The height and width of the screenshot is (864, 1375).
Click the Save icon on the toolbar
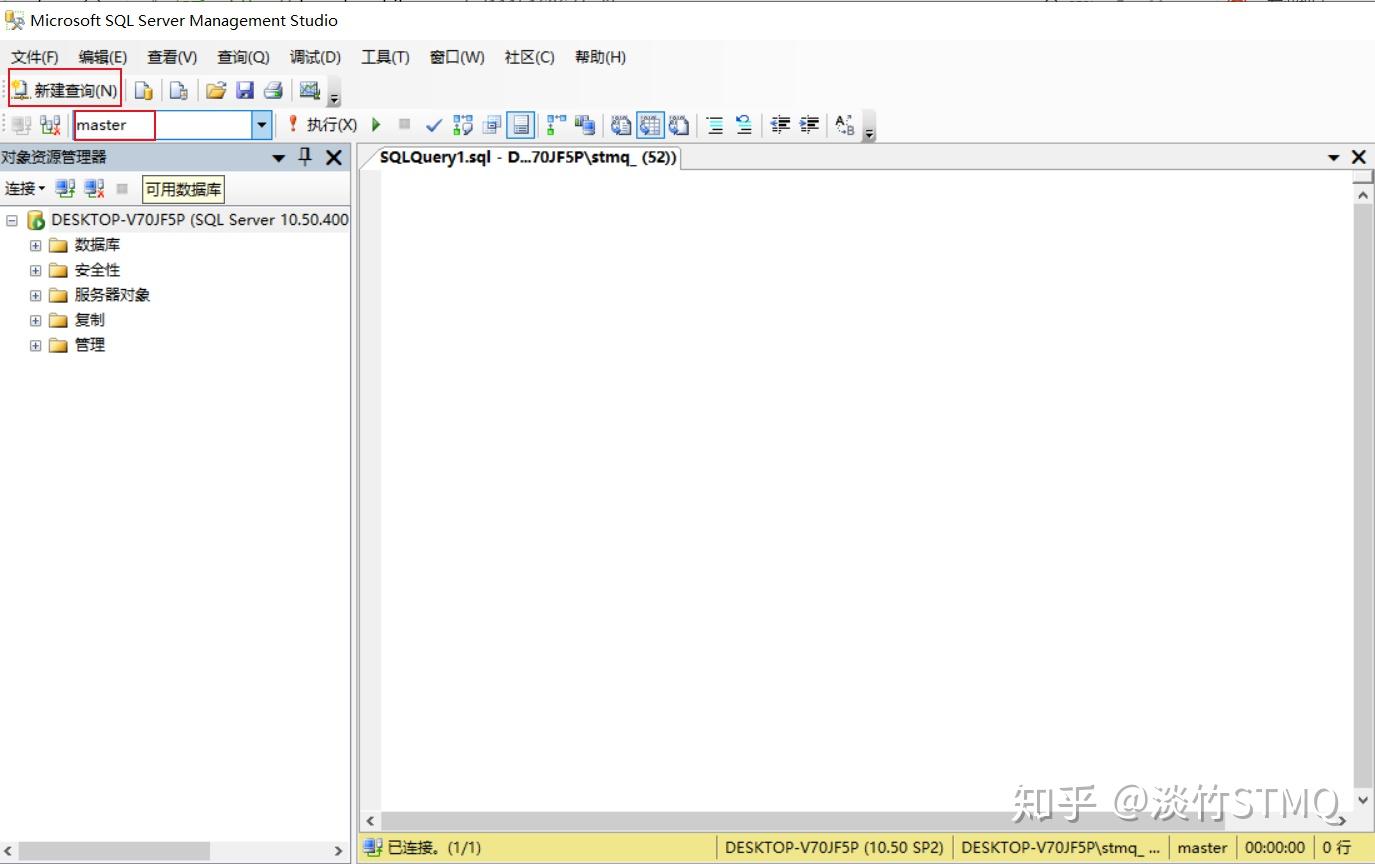point(246,90)
